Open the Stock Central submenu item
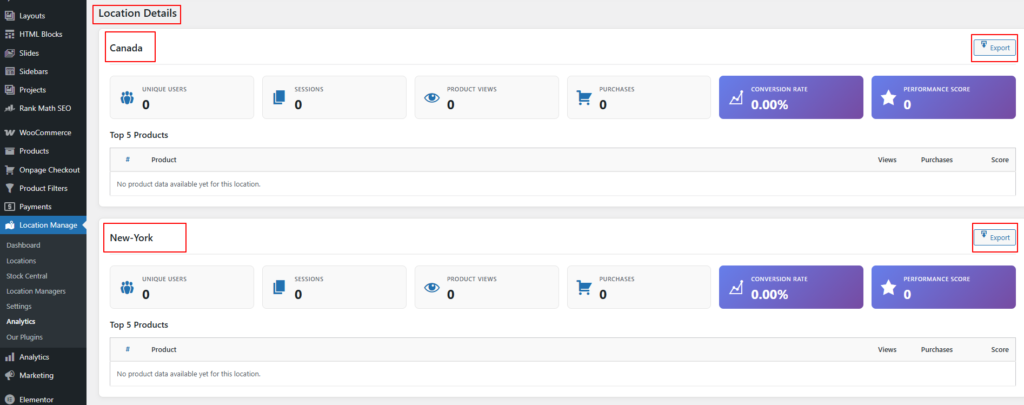The image size is (1024, 405). click(x=27, y=275)
